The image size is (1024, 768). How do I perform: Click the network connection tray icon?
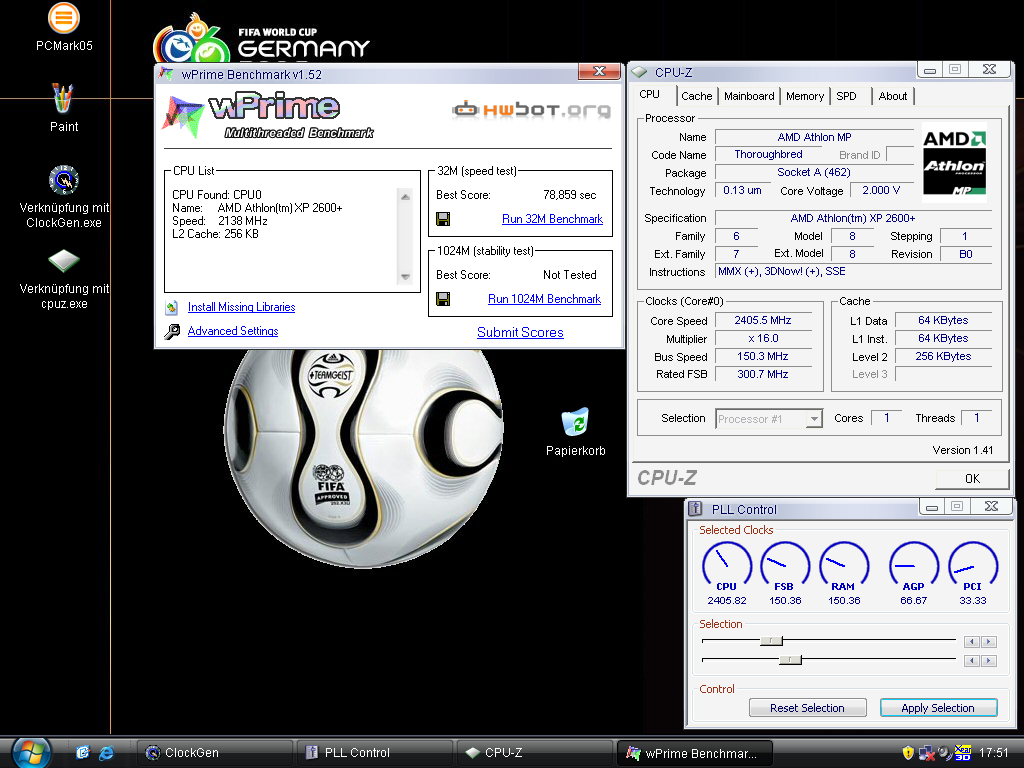pyautogui.click(x=926, y=753)
